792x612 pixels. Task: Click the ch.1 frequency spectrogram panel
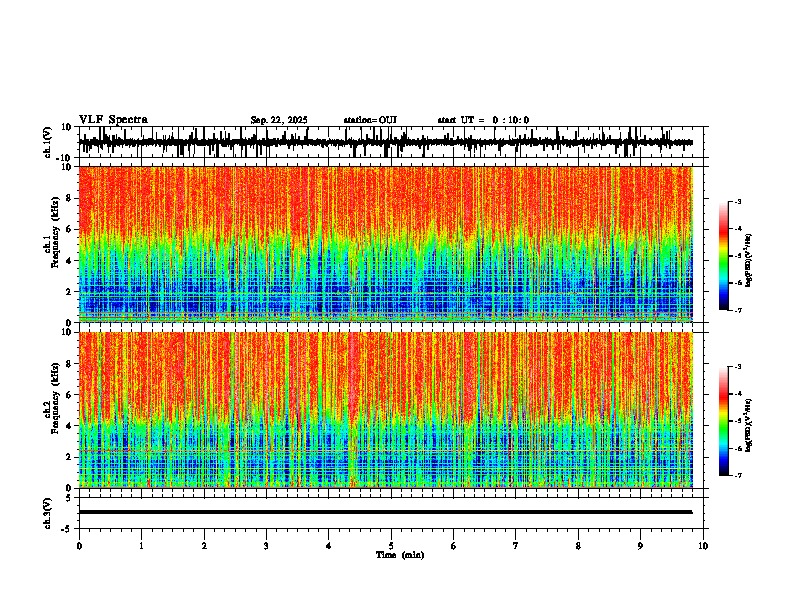coord(385,244)
